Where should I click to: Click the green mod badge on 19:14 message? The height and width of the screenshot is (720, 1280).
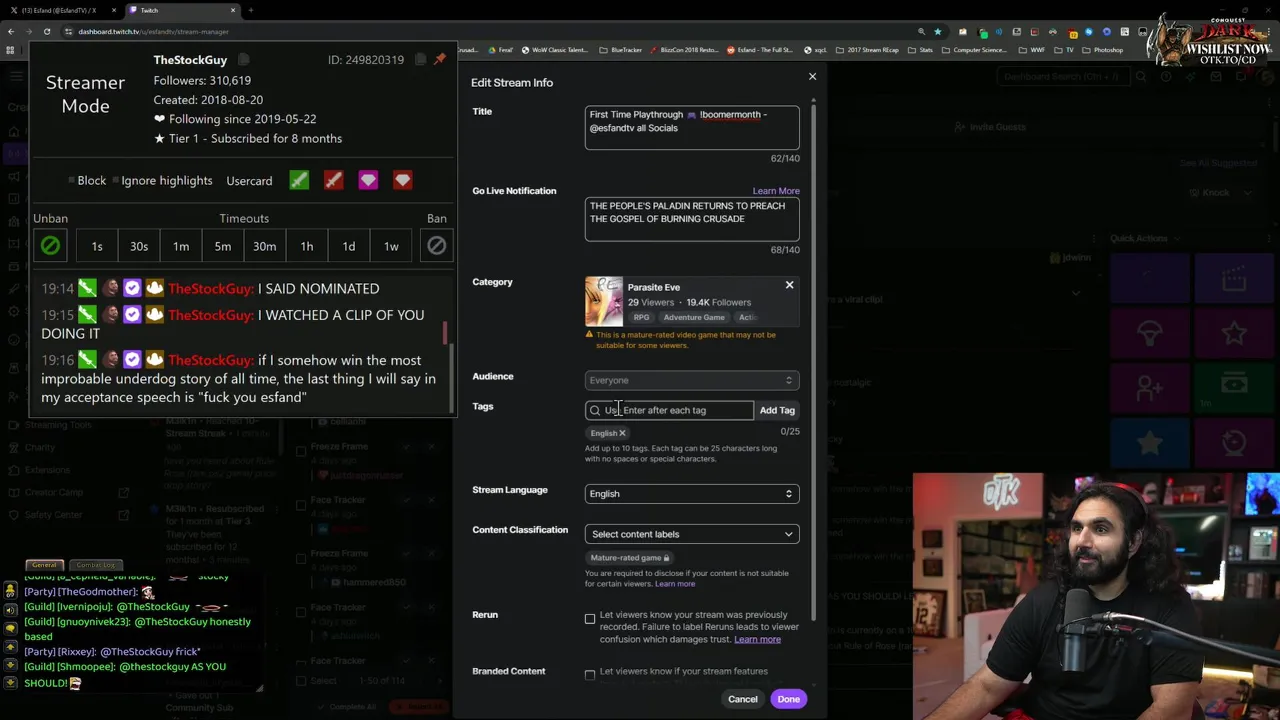[87, 288]
